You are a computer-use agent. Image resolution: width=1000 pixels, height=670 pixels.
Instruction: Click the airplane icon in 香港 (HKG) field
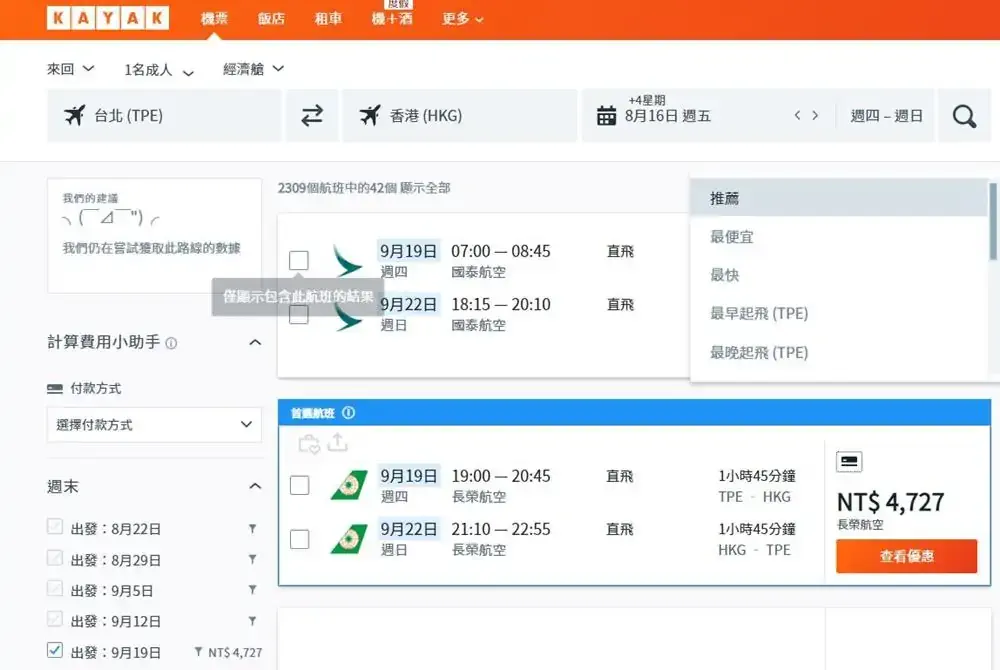370,115
